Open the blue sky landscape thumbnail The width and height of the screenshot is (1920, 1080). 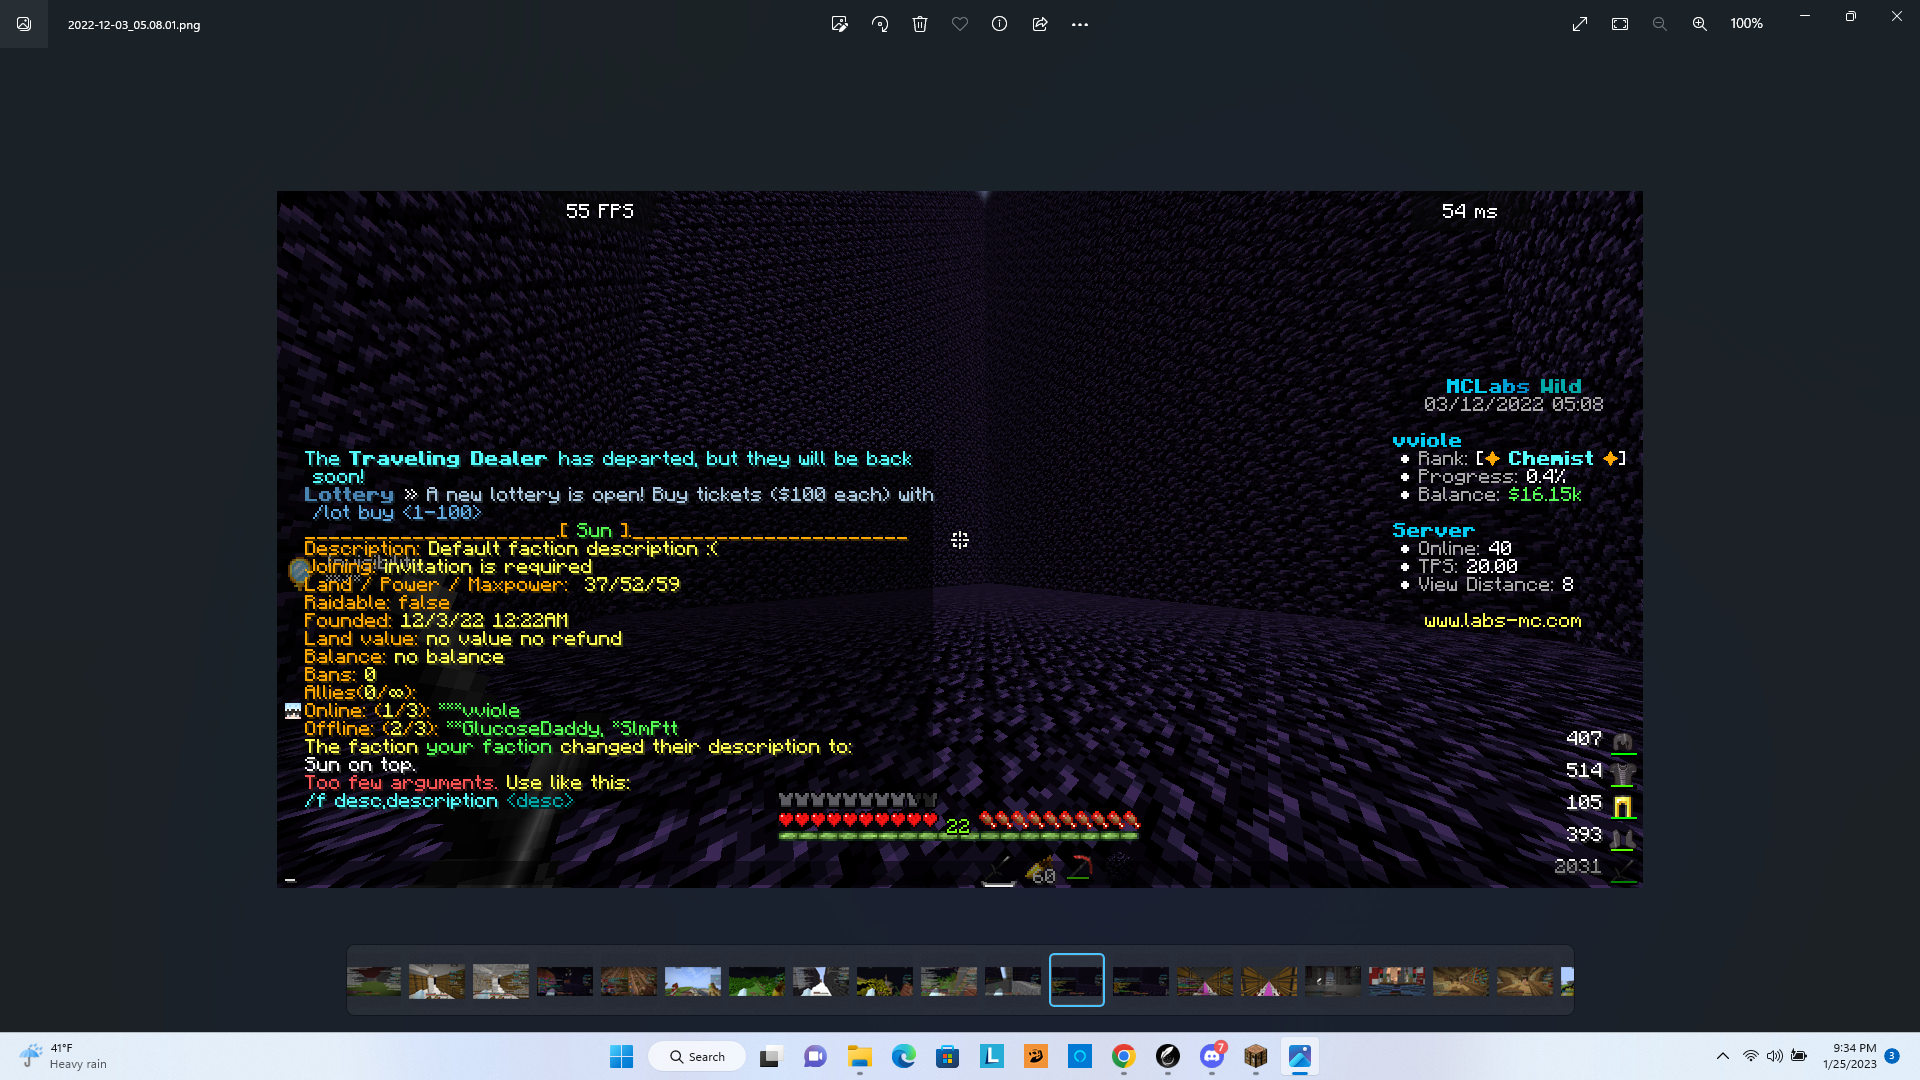[693, 981]
